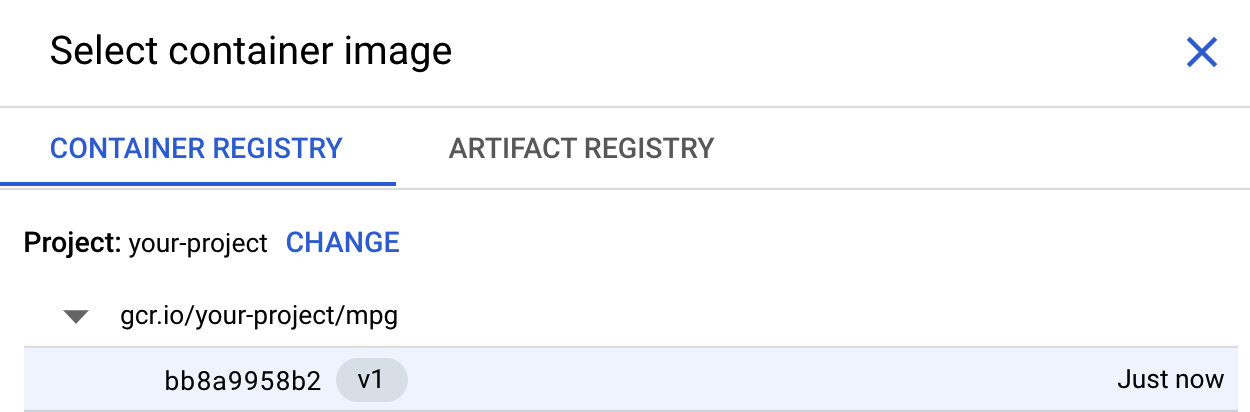Image resolution: width=1250 pixels, height=412 pixels.
Task: Click the indent left of bb8a9958b2
Action: point(90,380)
